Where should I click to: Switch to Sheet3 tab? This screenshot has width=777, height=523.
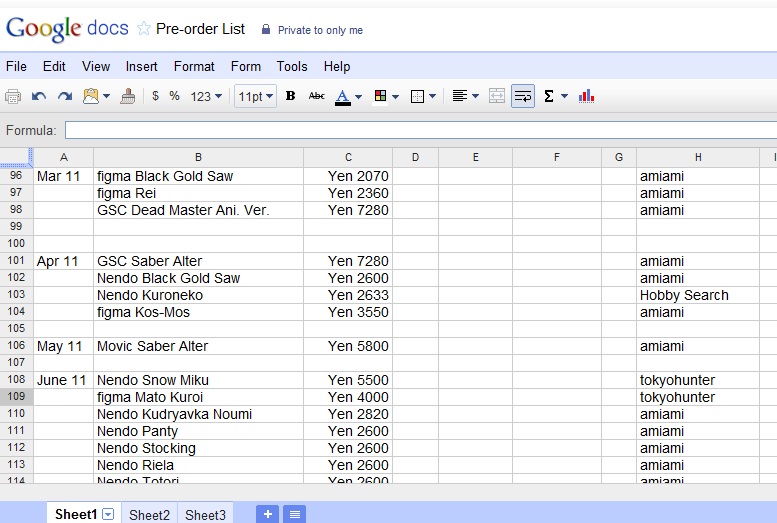point(206,515)
